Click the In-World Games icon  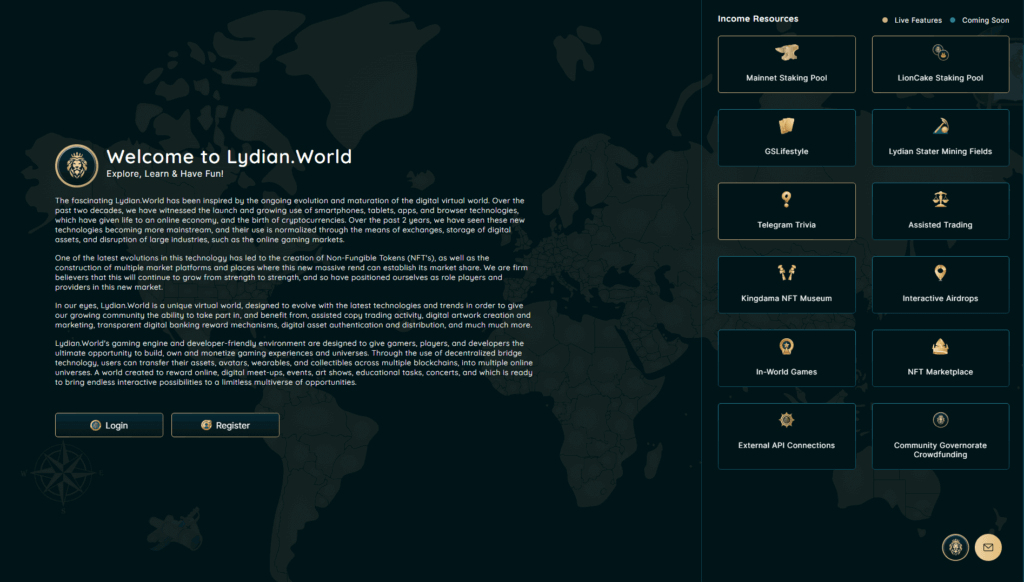click(x=786, y=346)
